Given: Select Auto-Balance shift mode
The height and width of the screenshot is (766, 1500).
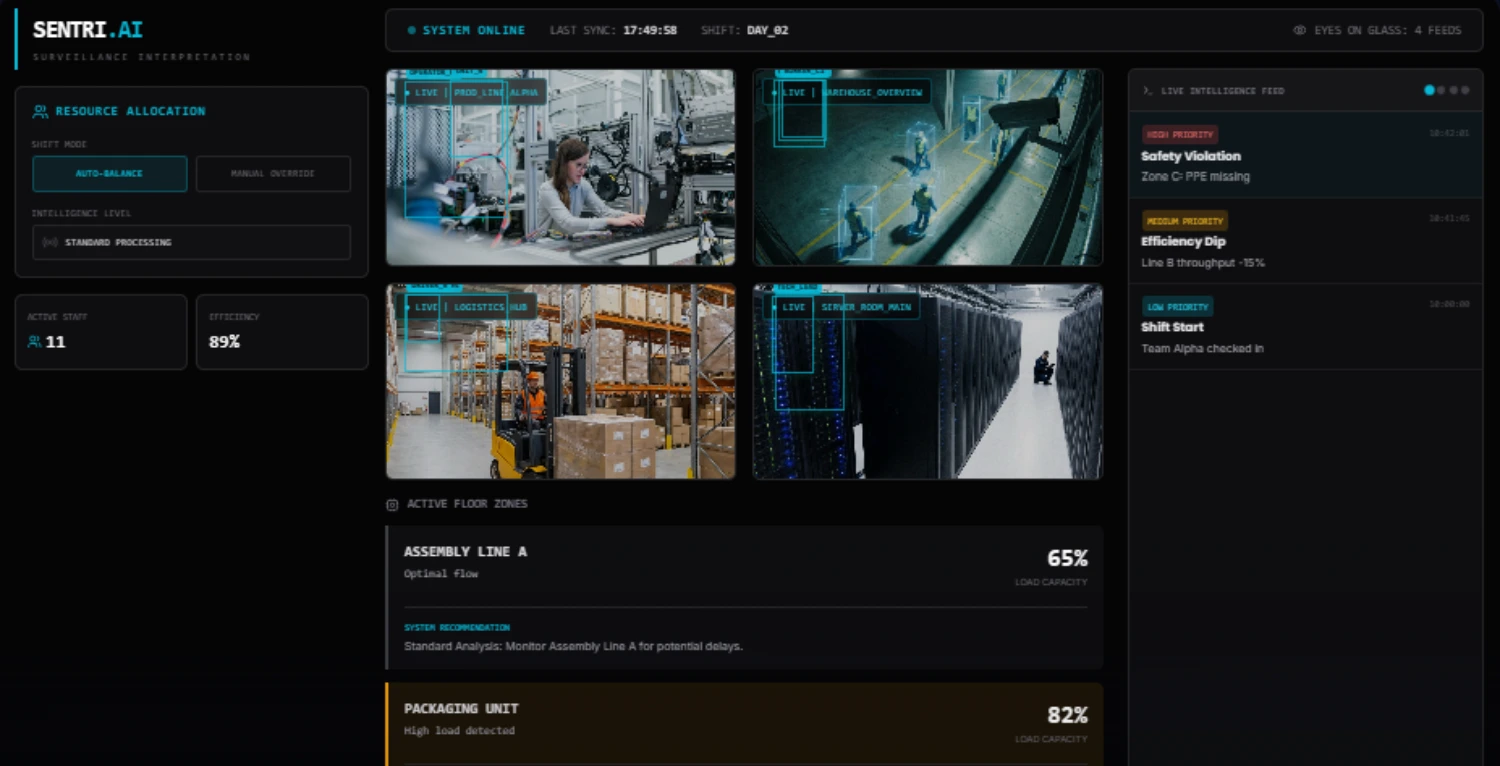Looking at the screenshot, I should (109, 173).
